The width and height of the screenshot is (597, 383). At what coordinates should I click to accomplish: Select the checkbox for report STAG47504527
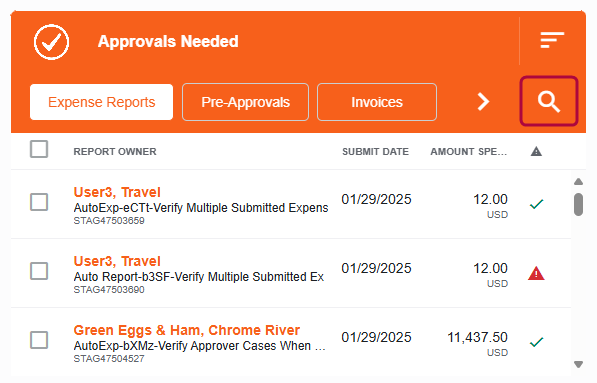click(x=39, y=340)
